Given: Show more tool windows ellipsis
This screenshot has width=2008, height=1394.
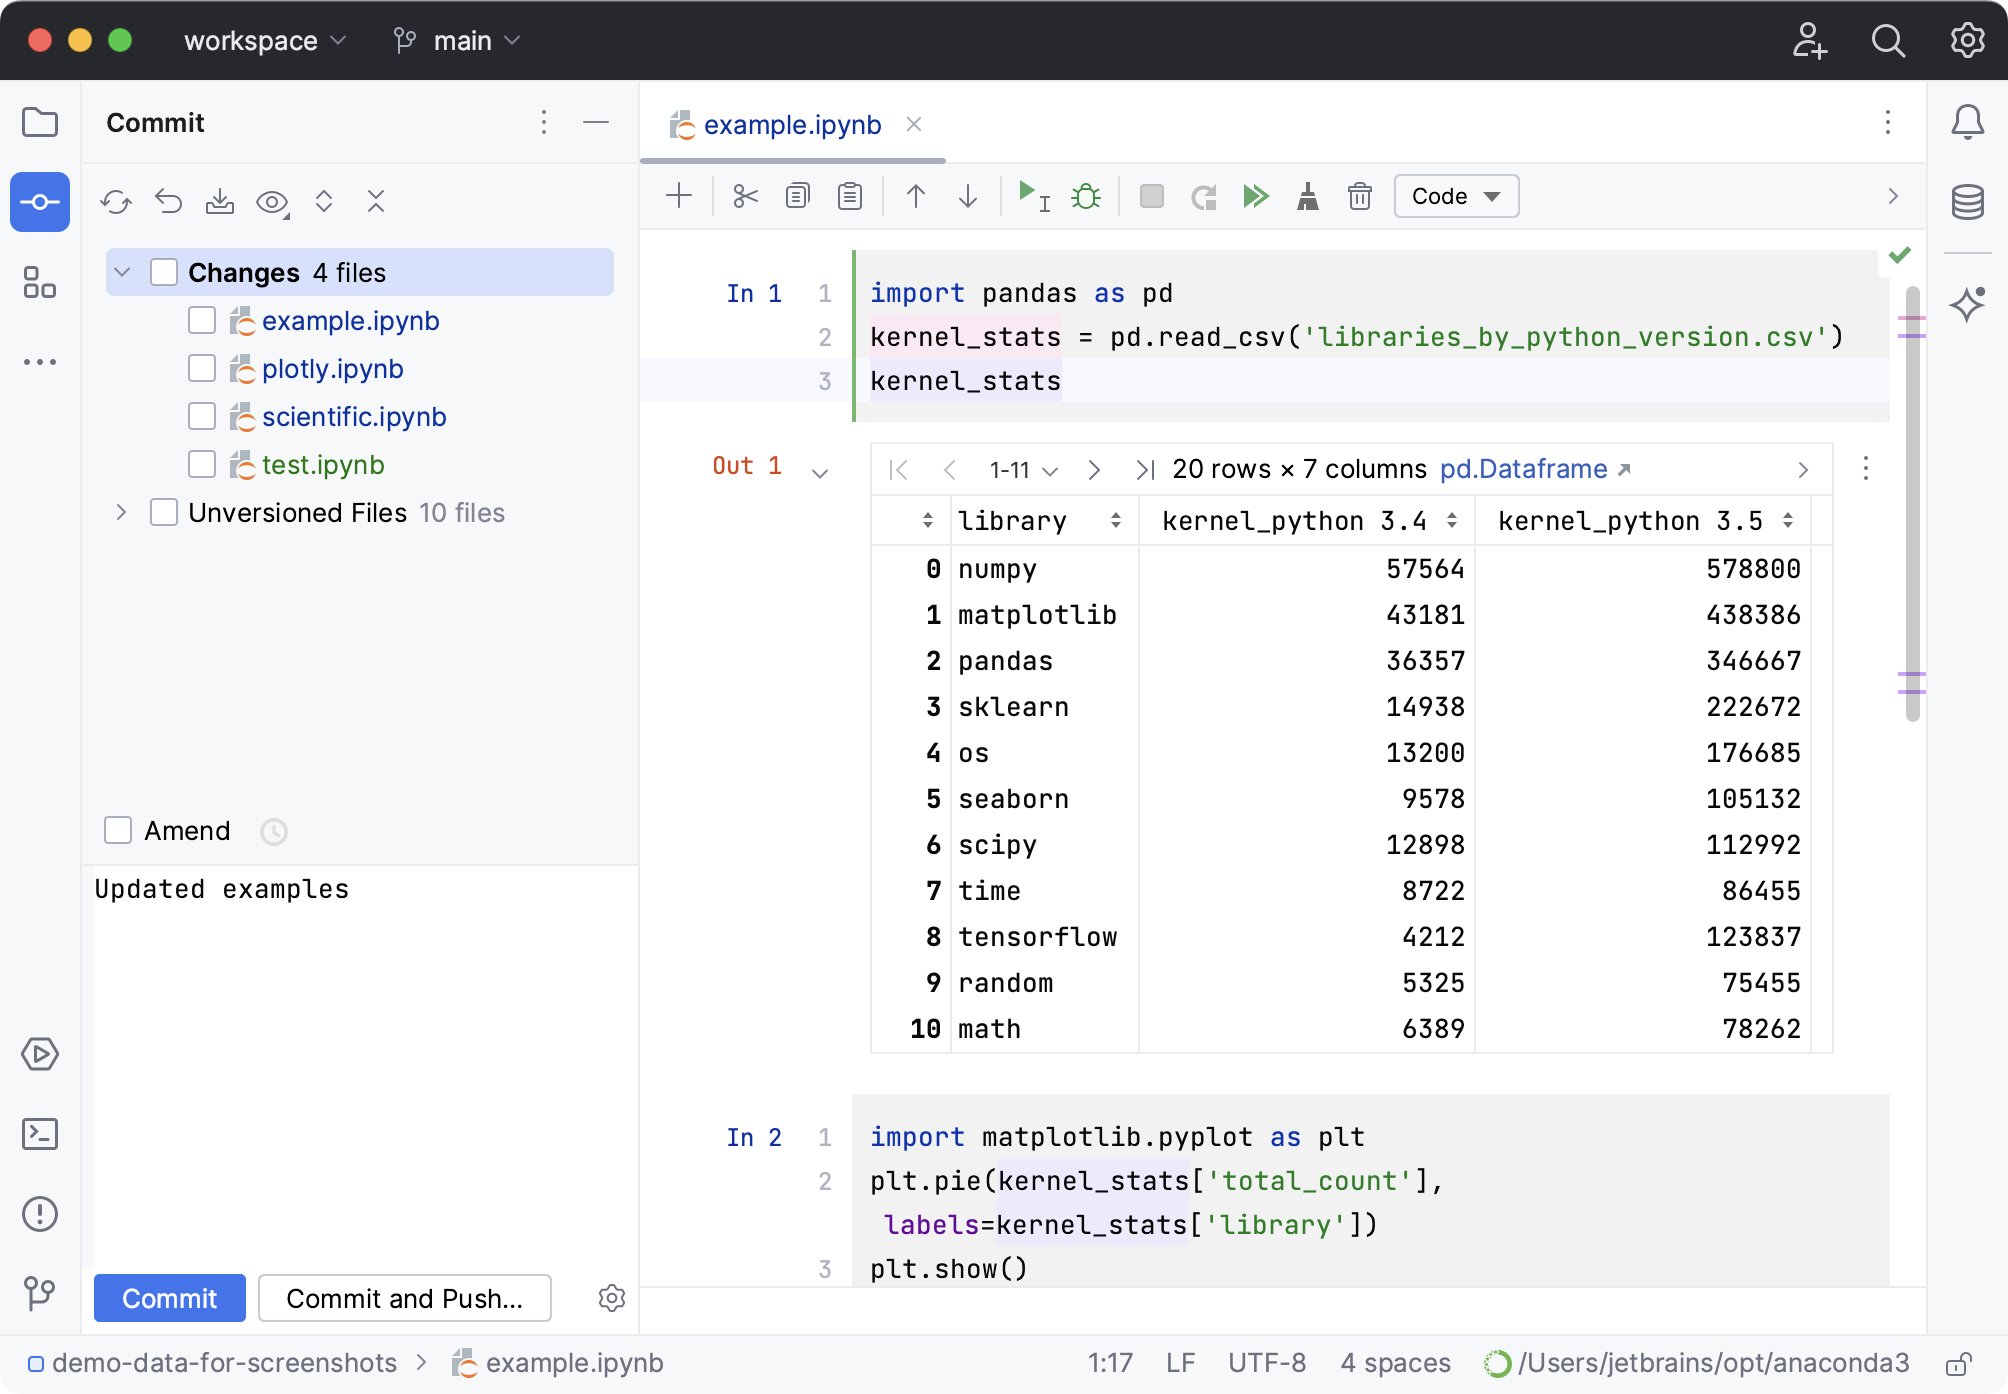Looking at the screenshot, I should coord(40,362).
